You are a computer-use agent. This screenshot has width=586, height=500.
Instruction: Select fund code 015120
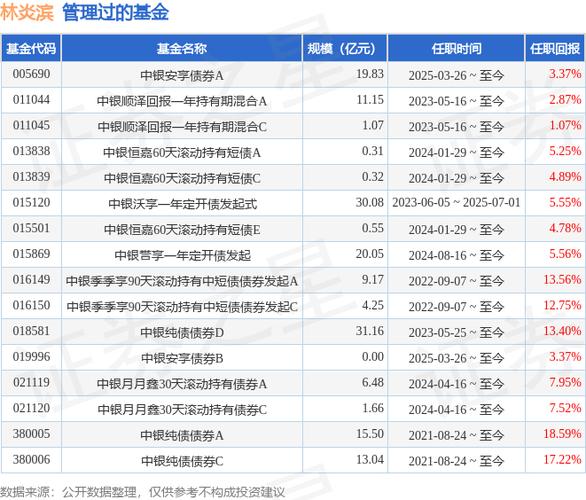point(31,203)
